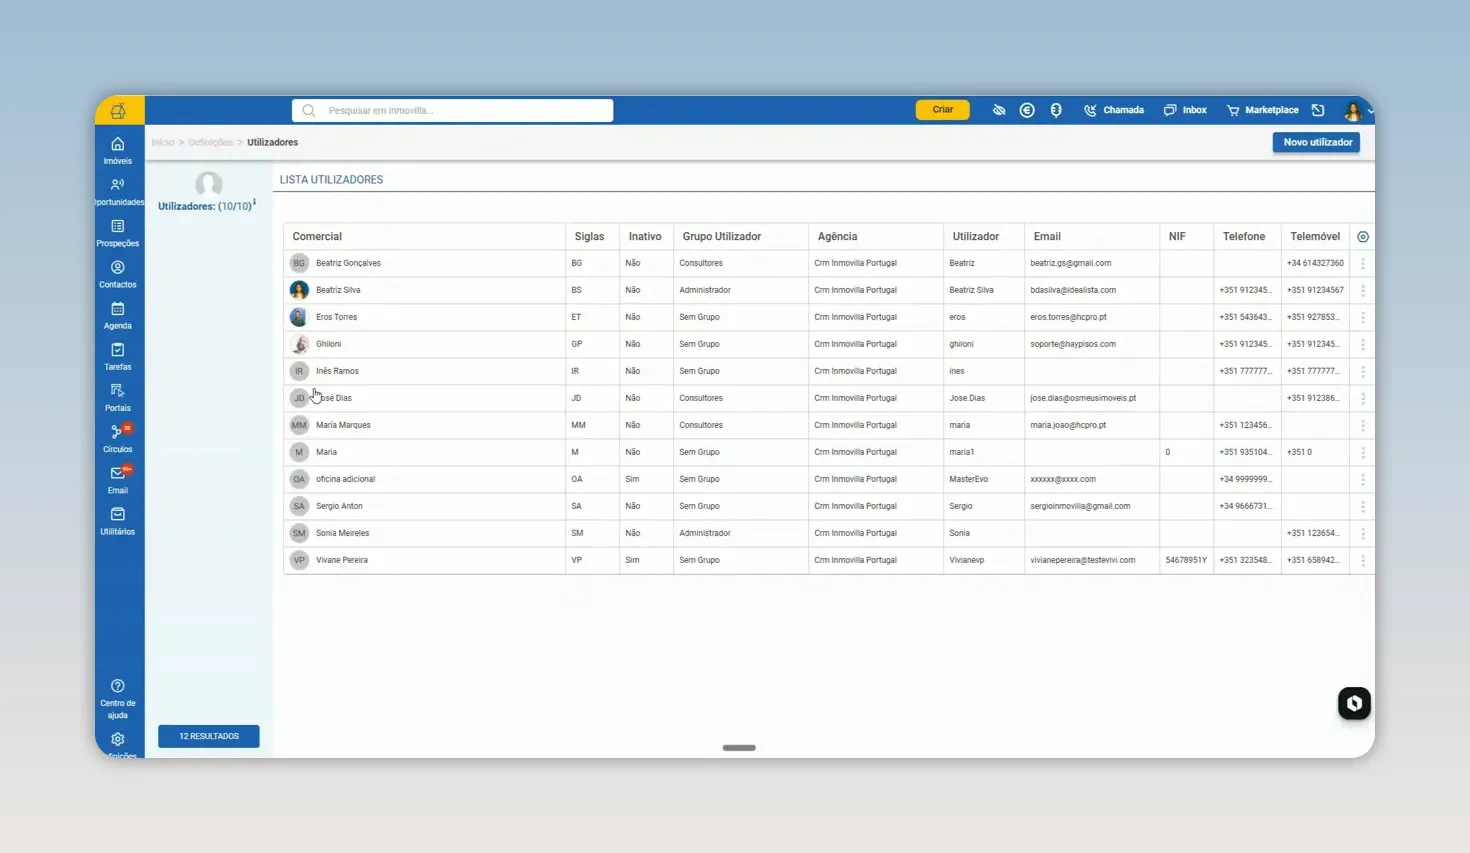Viewport: 1470px width, 853px height.
Task: Open Círculos in the sidebar
Action: (118, 438)
